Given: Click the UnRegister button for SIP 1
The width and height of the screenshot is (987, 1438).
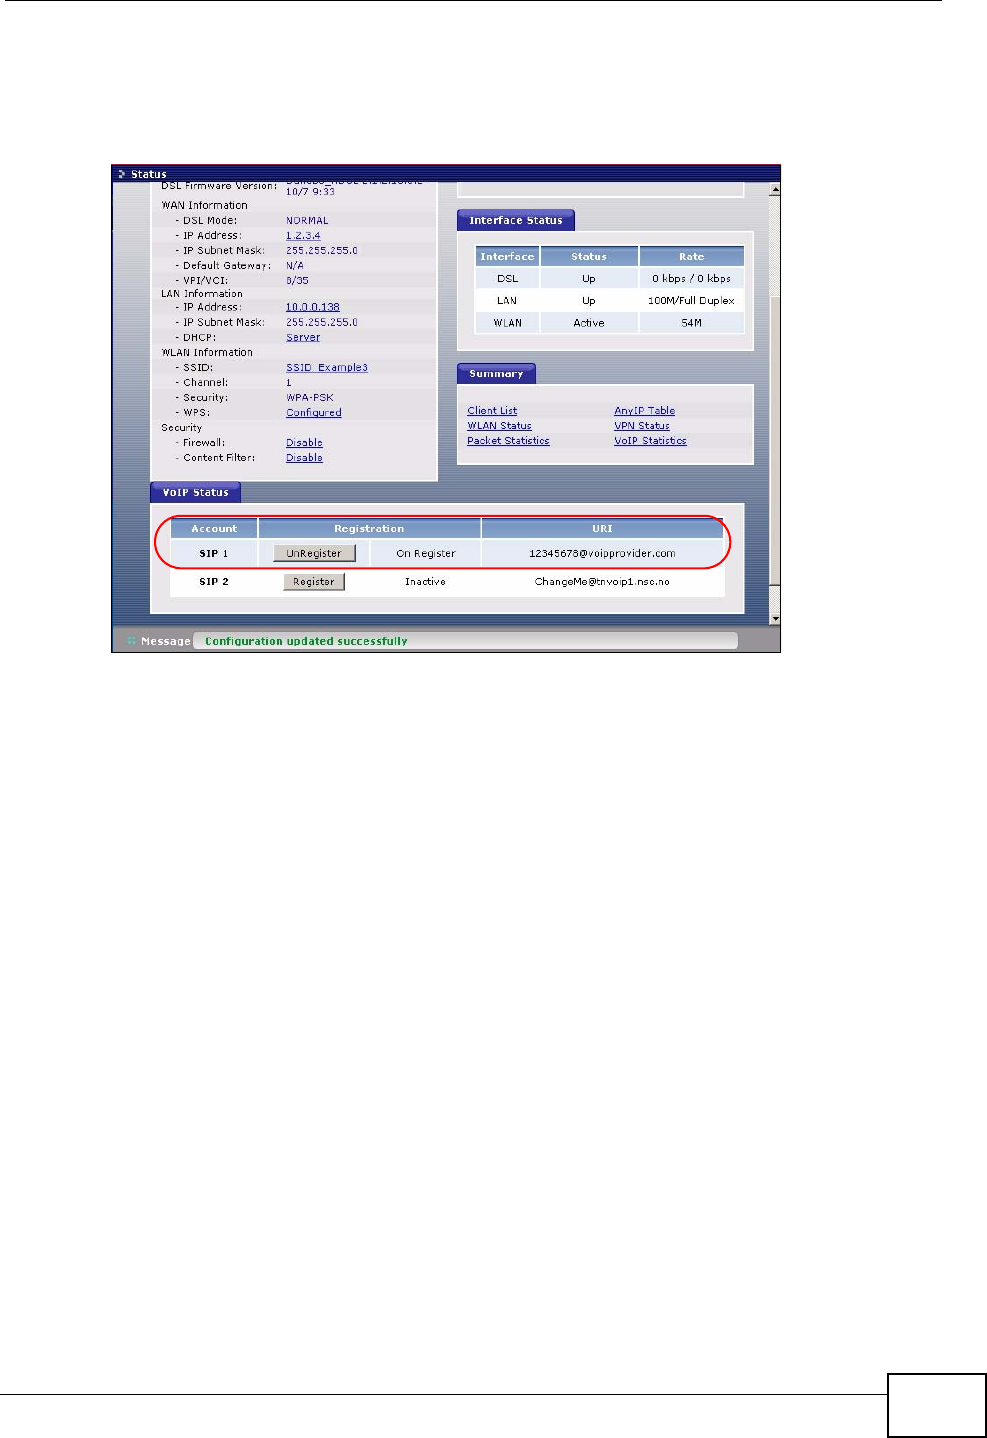Looking at the screenshot, I should [x=314, y=553].
